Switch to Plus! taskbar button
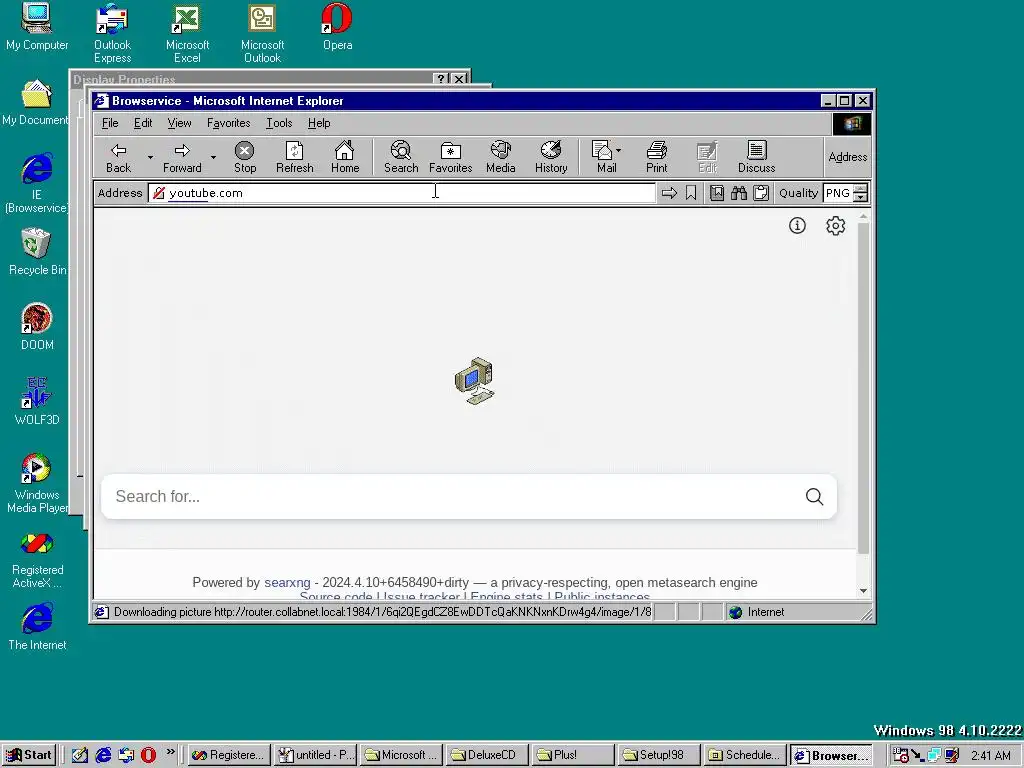Screen dimensions: 1024x768 (571, 755)
